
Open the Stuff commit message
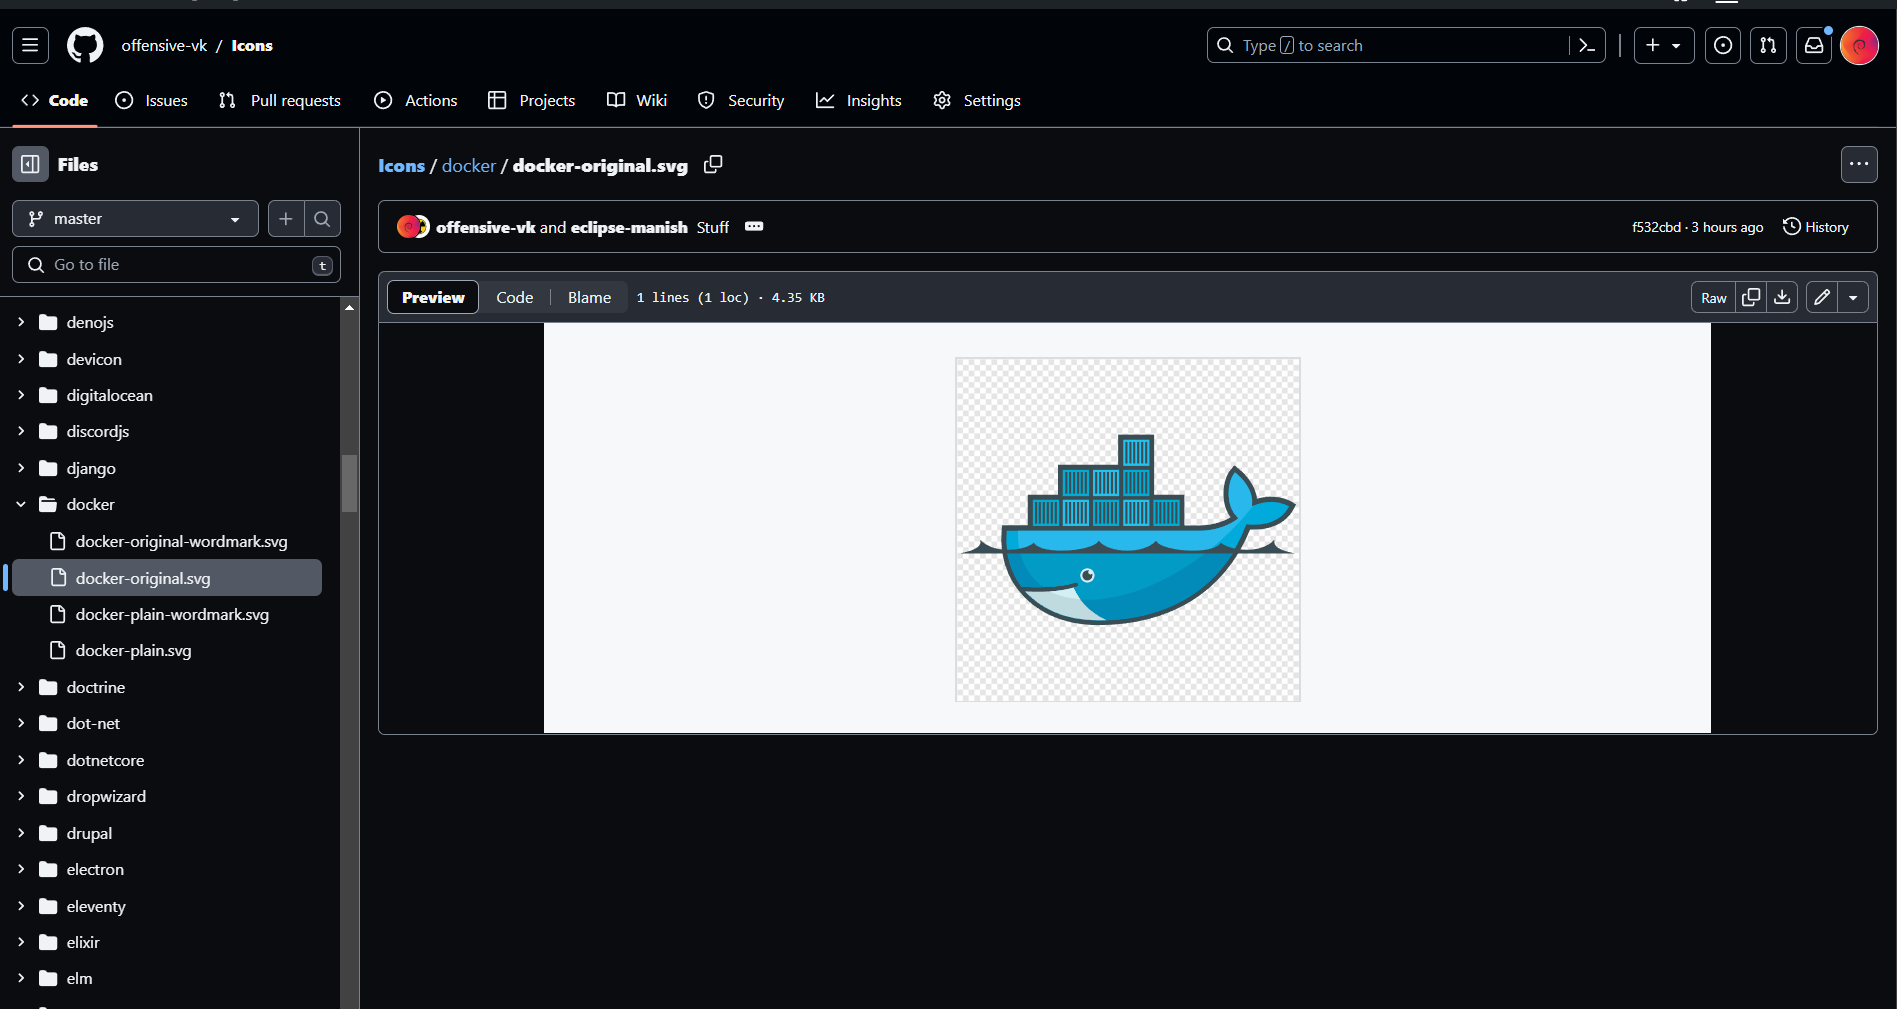coord(713,227)
